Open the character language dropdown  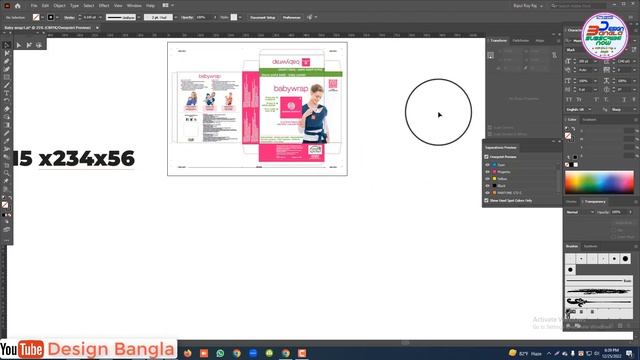578,109
